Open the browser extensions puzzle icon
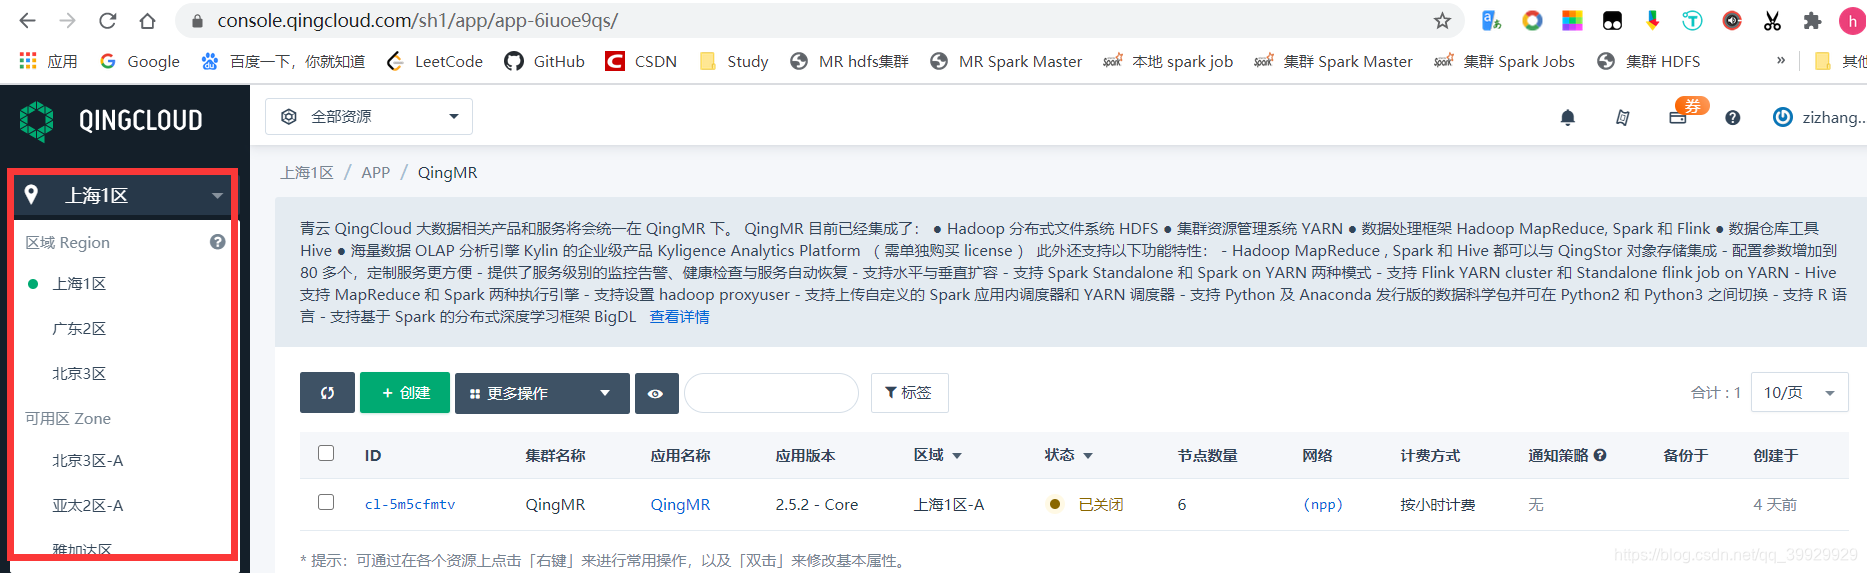 1812,20
